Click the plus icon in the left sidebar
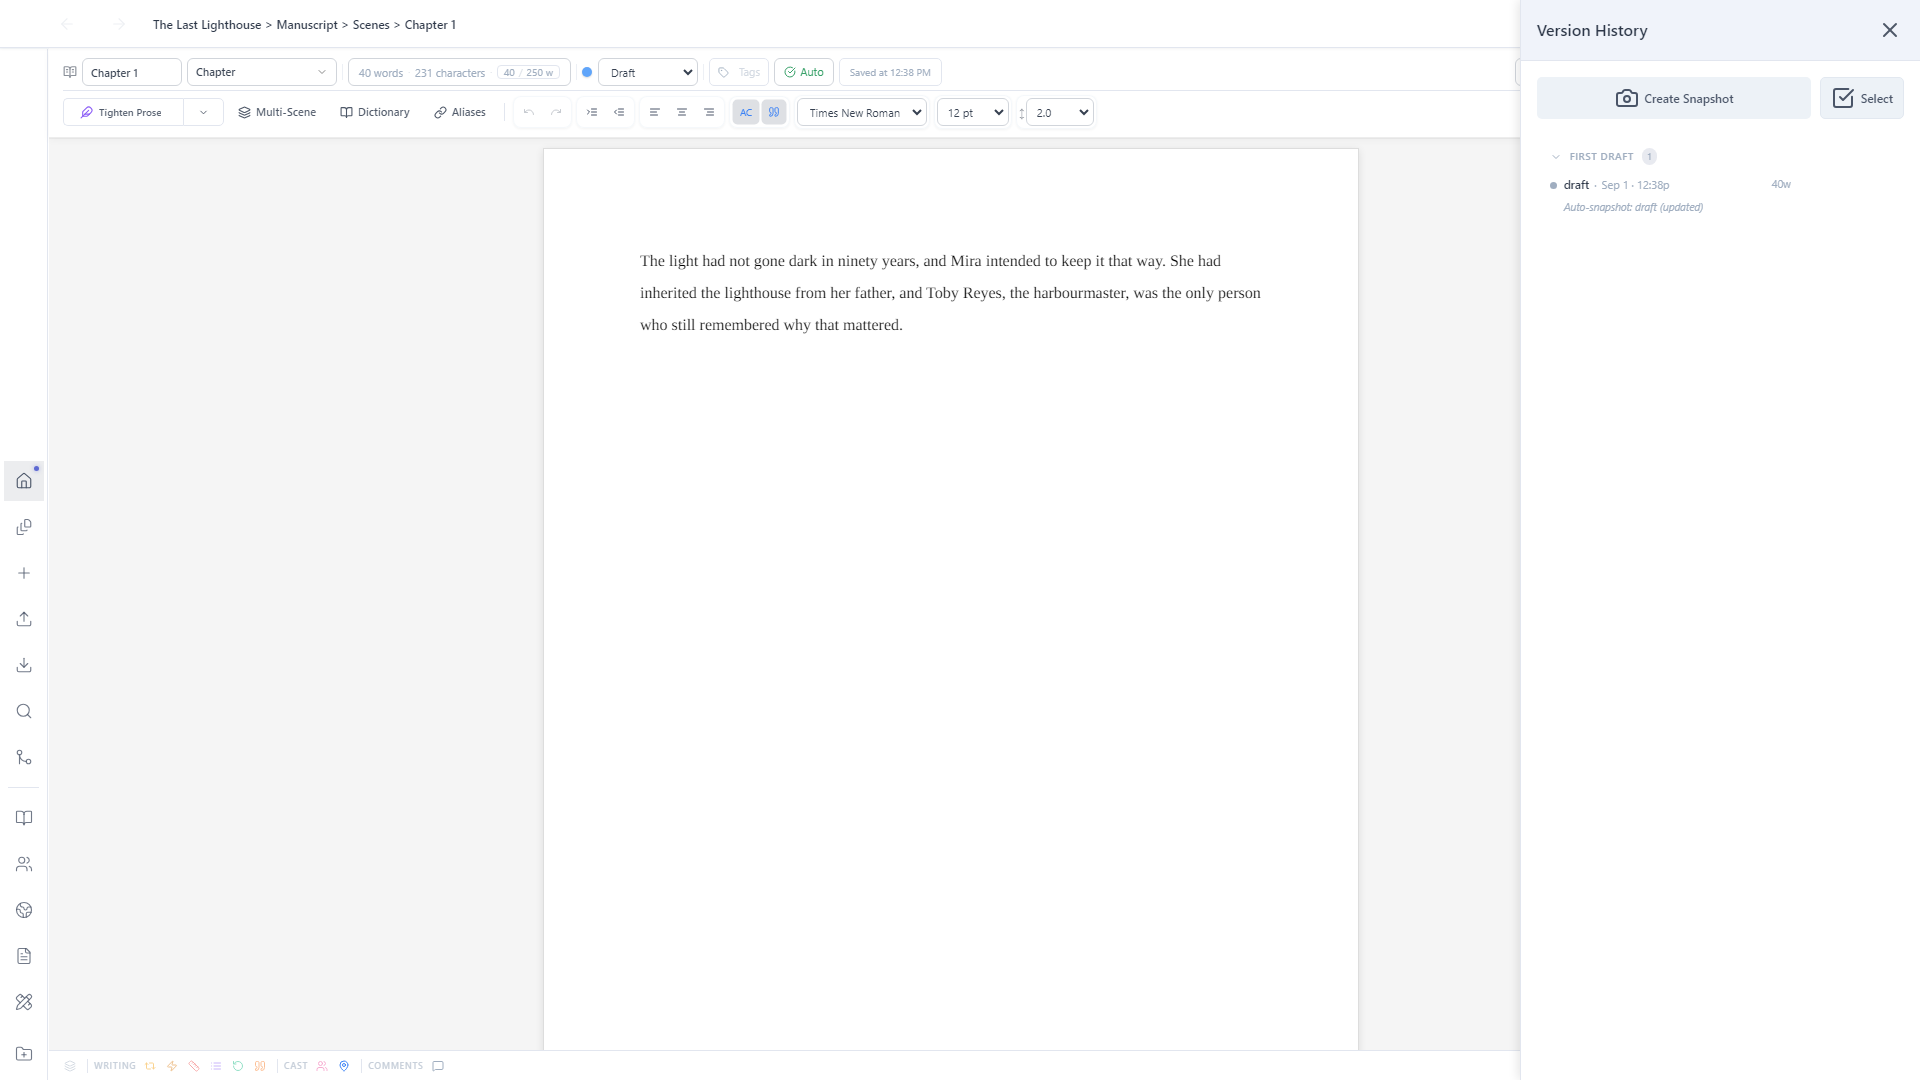 [x=24, y=573]
